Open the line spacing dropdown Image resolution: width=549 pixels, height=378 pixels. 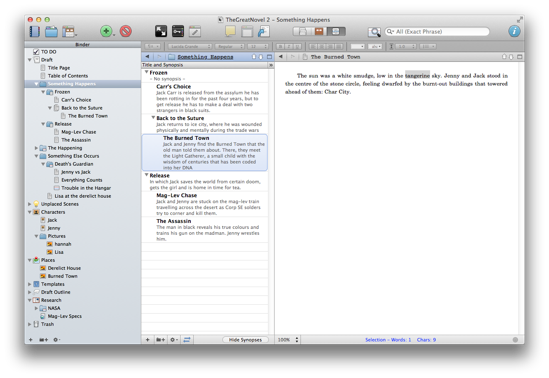(x=405, y=46)
